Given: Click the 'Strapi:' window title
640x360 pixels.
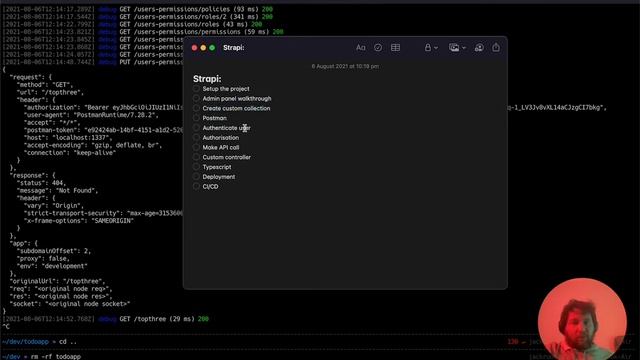Looking at the screenshot, I should tap(233, 48).
